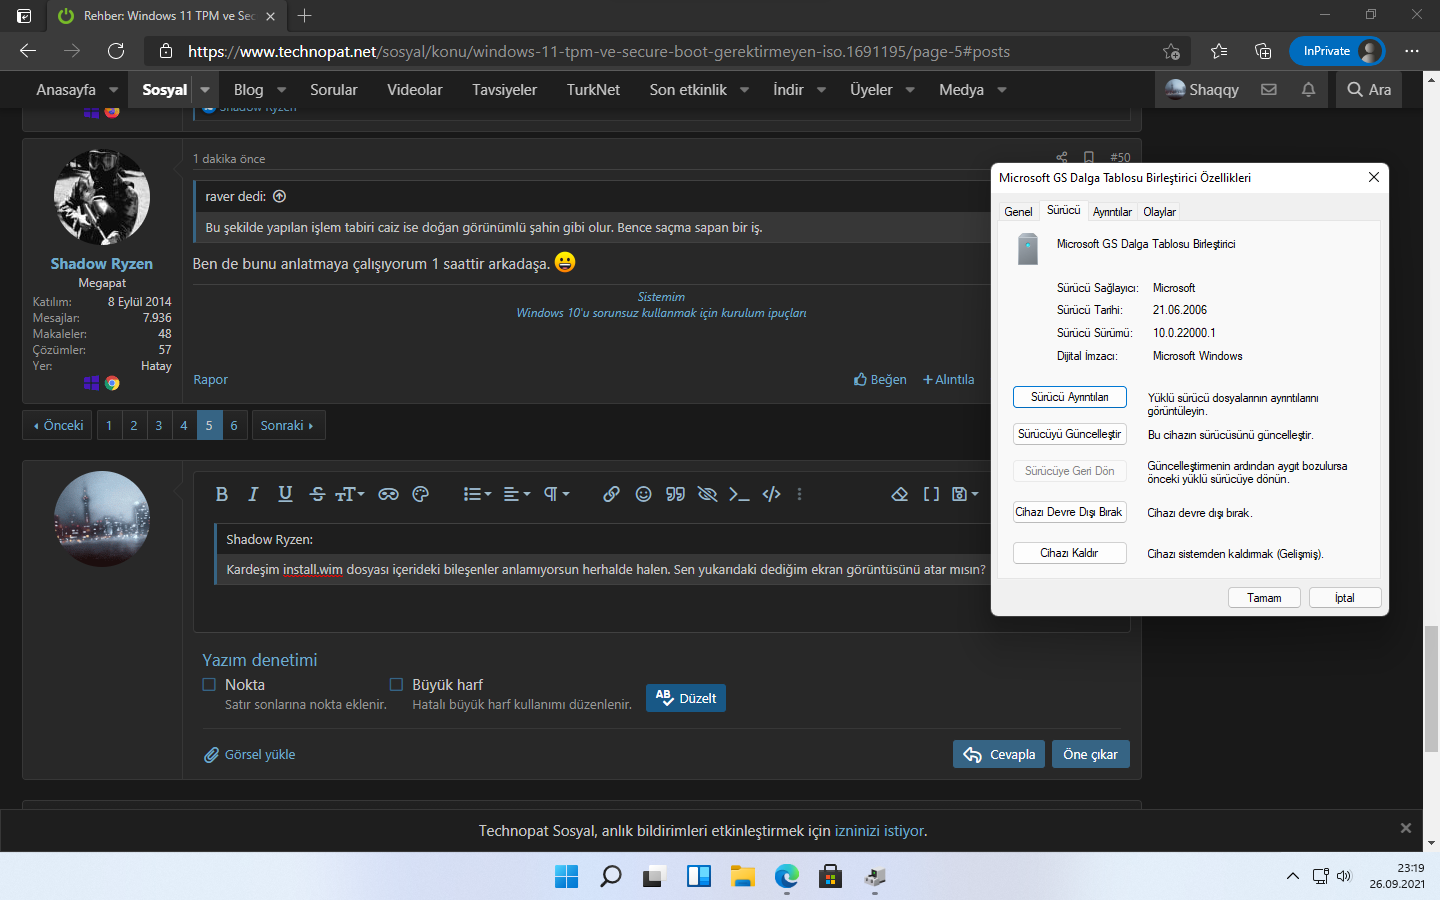Screen dimensions: 1440x900
Task: Click the Cihazı Kaldır button
Action: tap(1070, 553)
